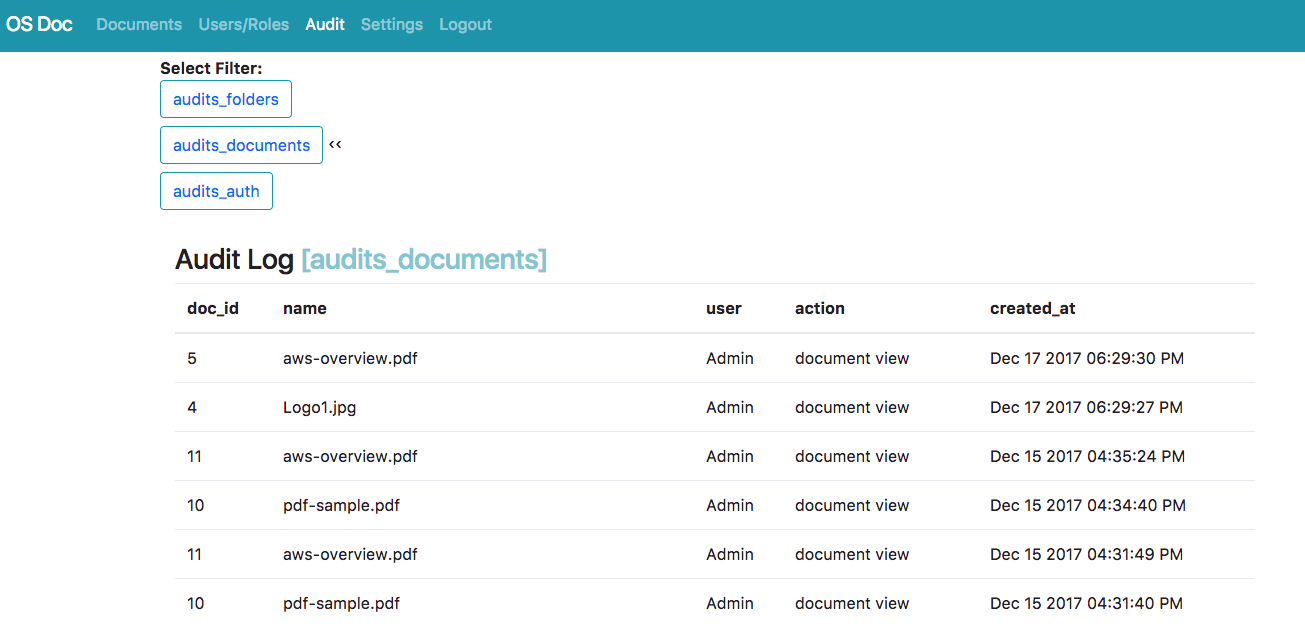Open the Settings page
Screen dimensions: 1305x627
click(x=391, y=24)
